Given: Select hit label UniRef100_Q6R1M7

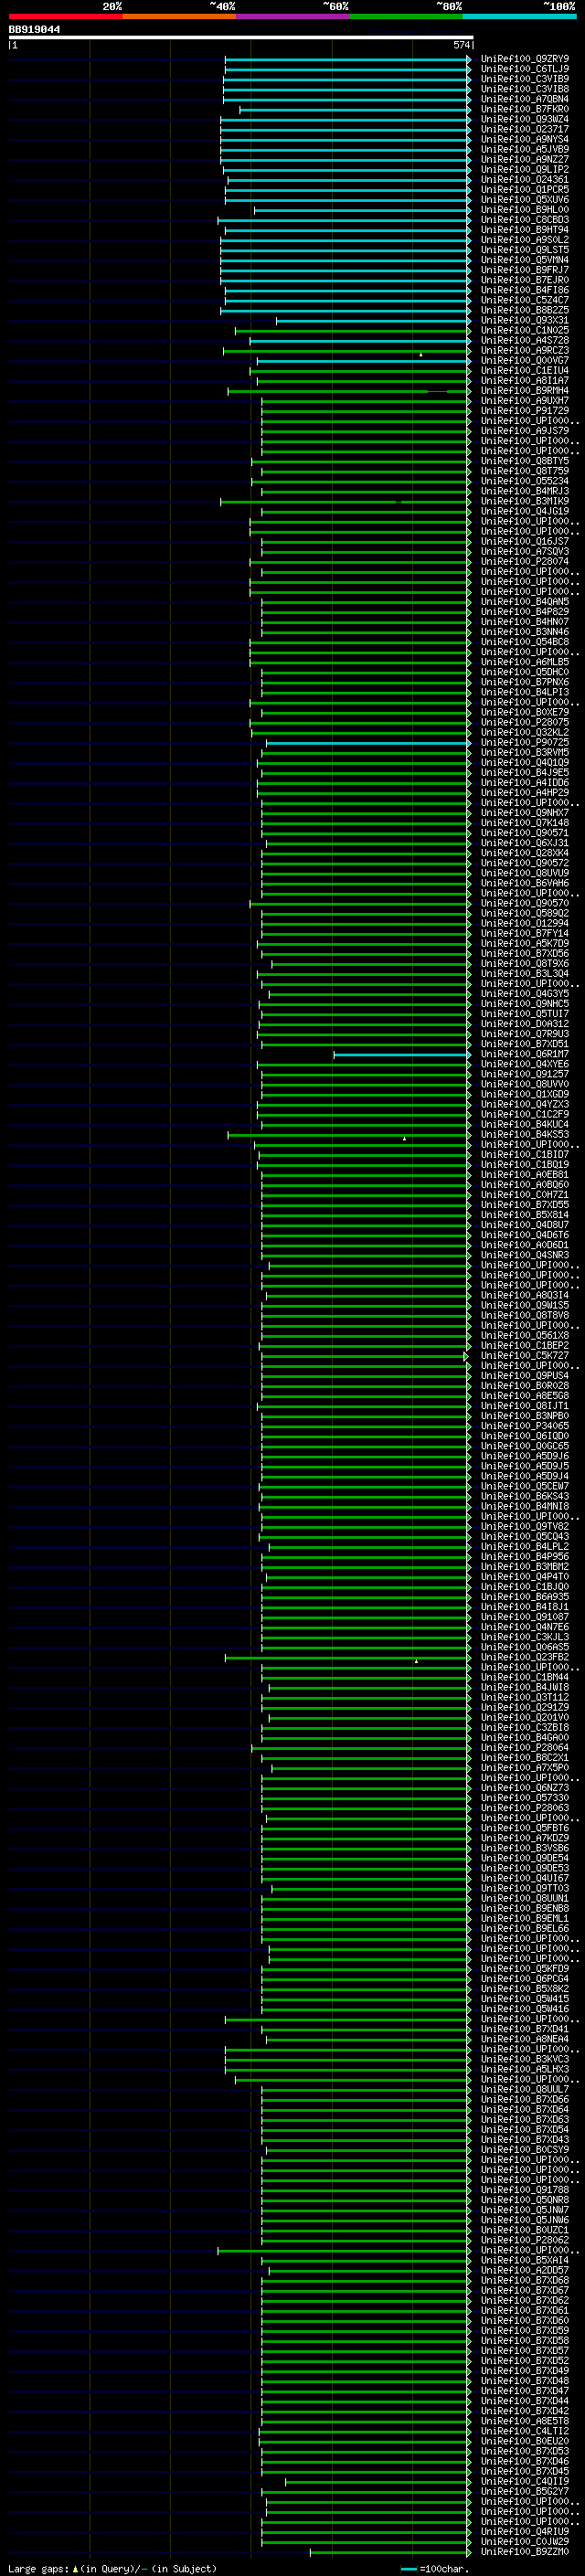Looking at the screenshot, I should click(524, 1054).
